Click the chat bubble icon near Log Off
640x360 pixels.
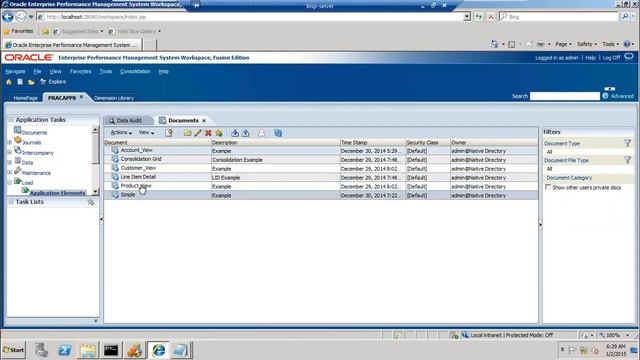click(x=629, y=57)
